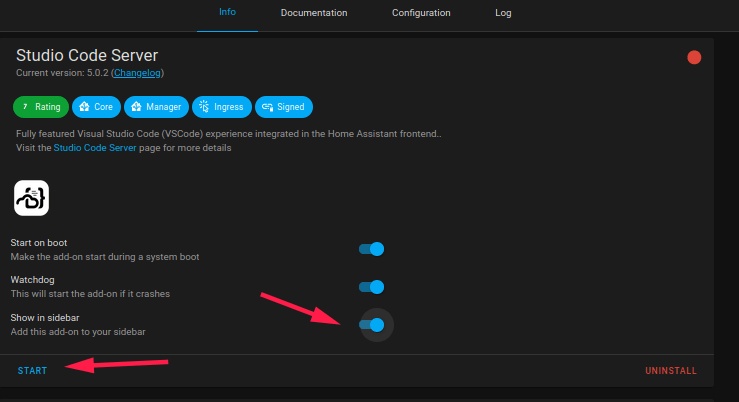The height and width of the screenshot is (402, 739).
Task: Disable the Watchdog switch
Action: pos(371,287)
